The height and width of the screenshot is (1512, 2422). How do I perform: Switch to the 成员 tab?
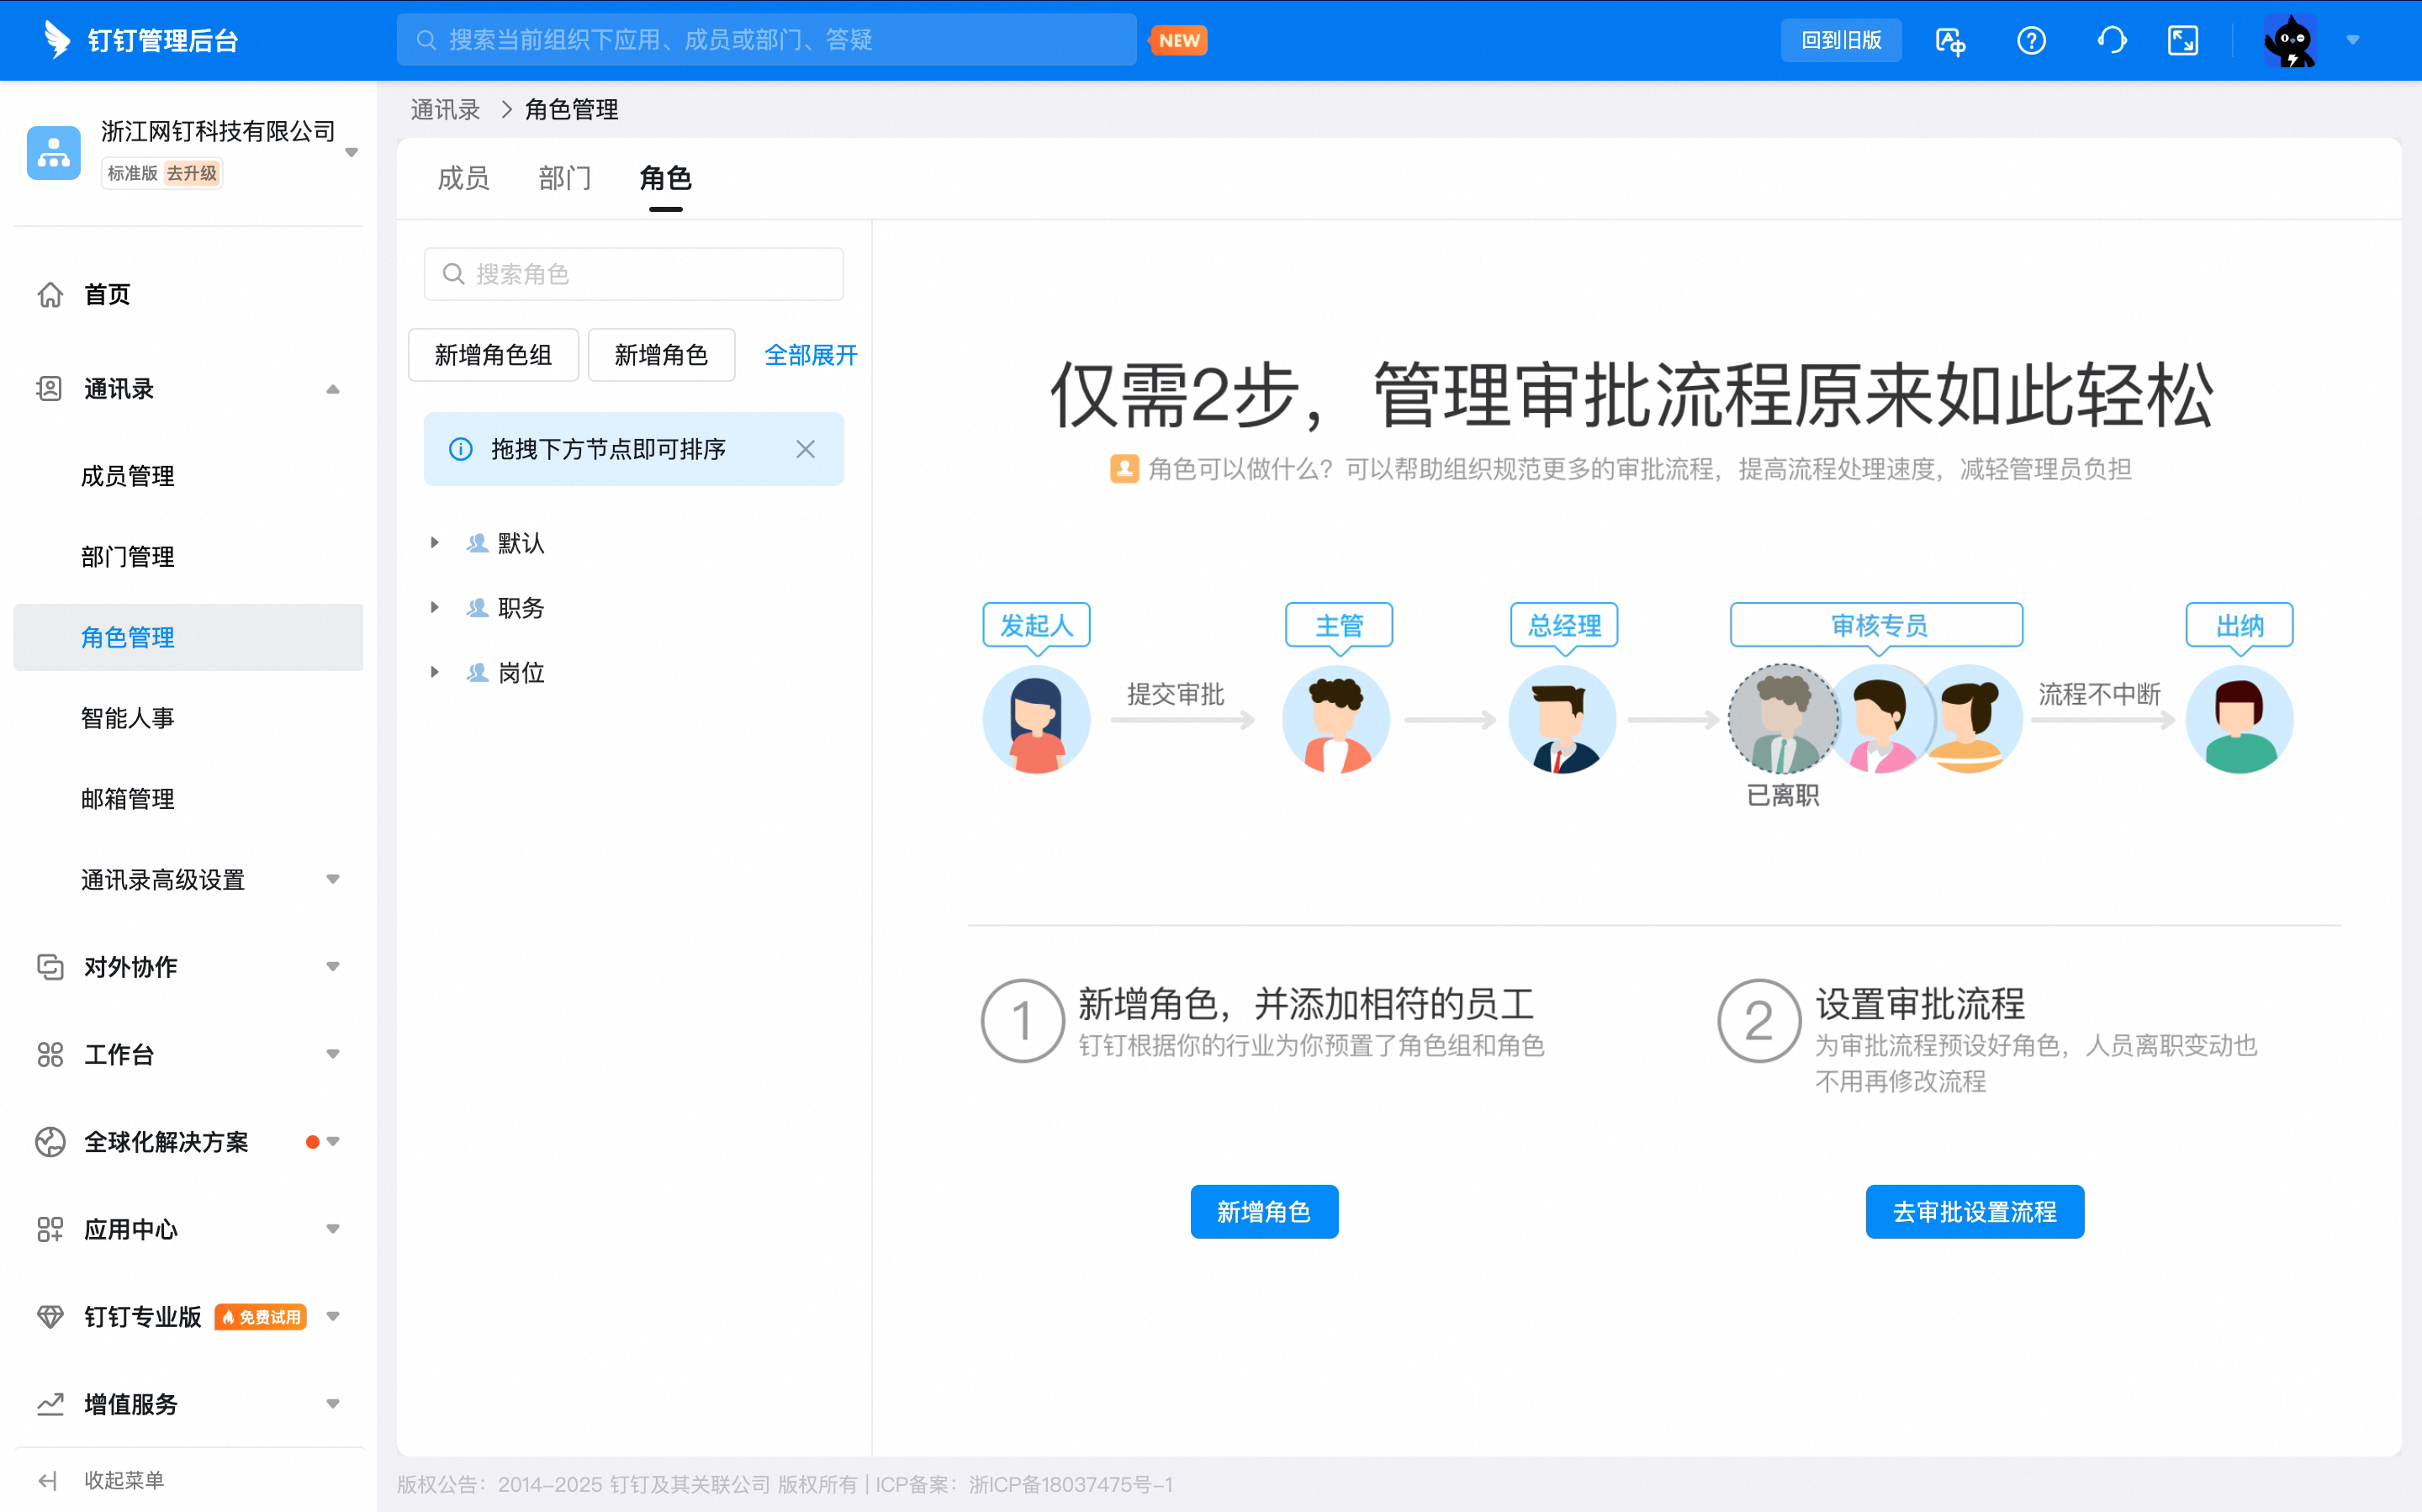tap(463, 178)
